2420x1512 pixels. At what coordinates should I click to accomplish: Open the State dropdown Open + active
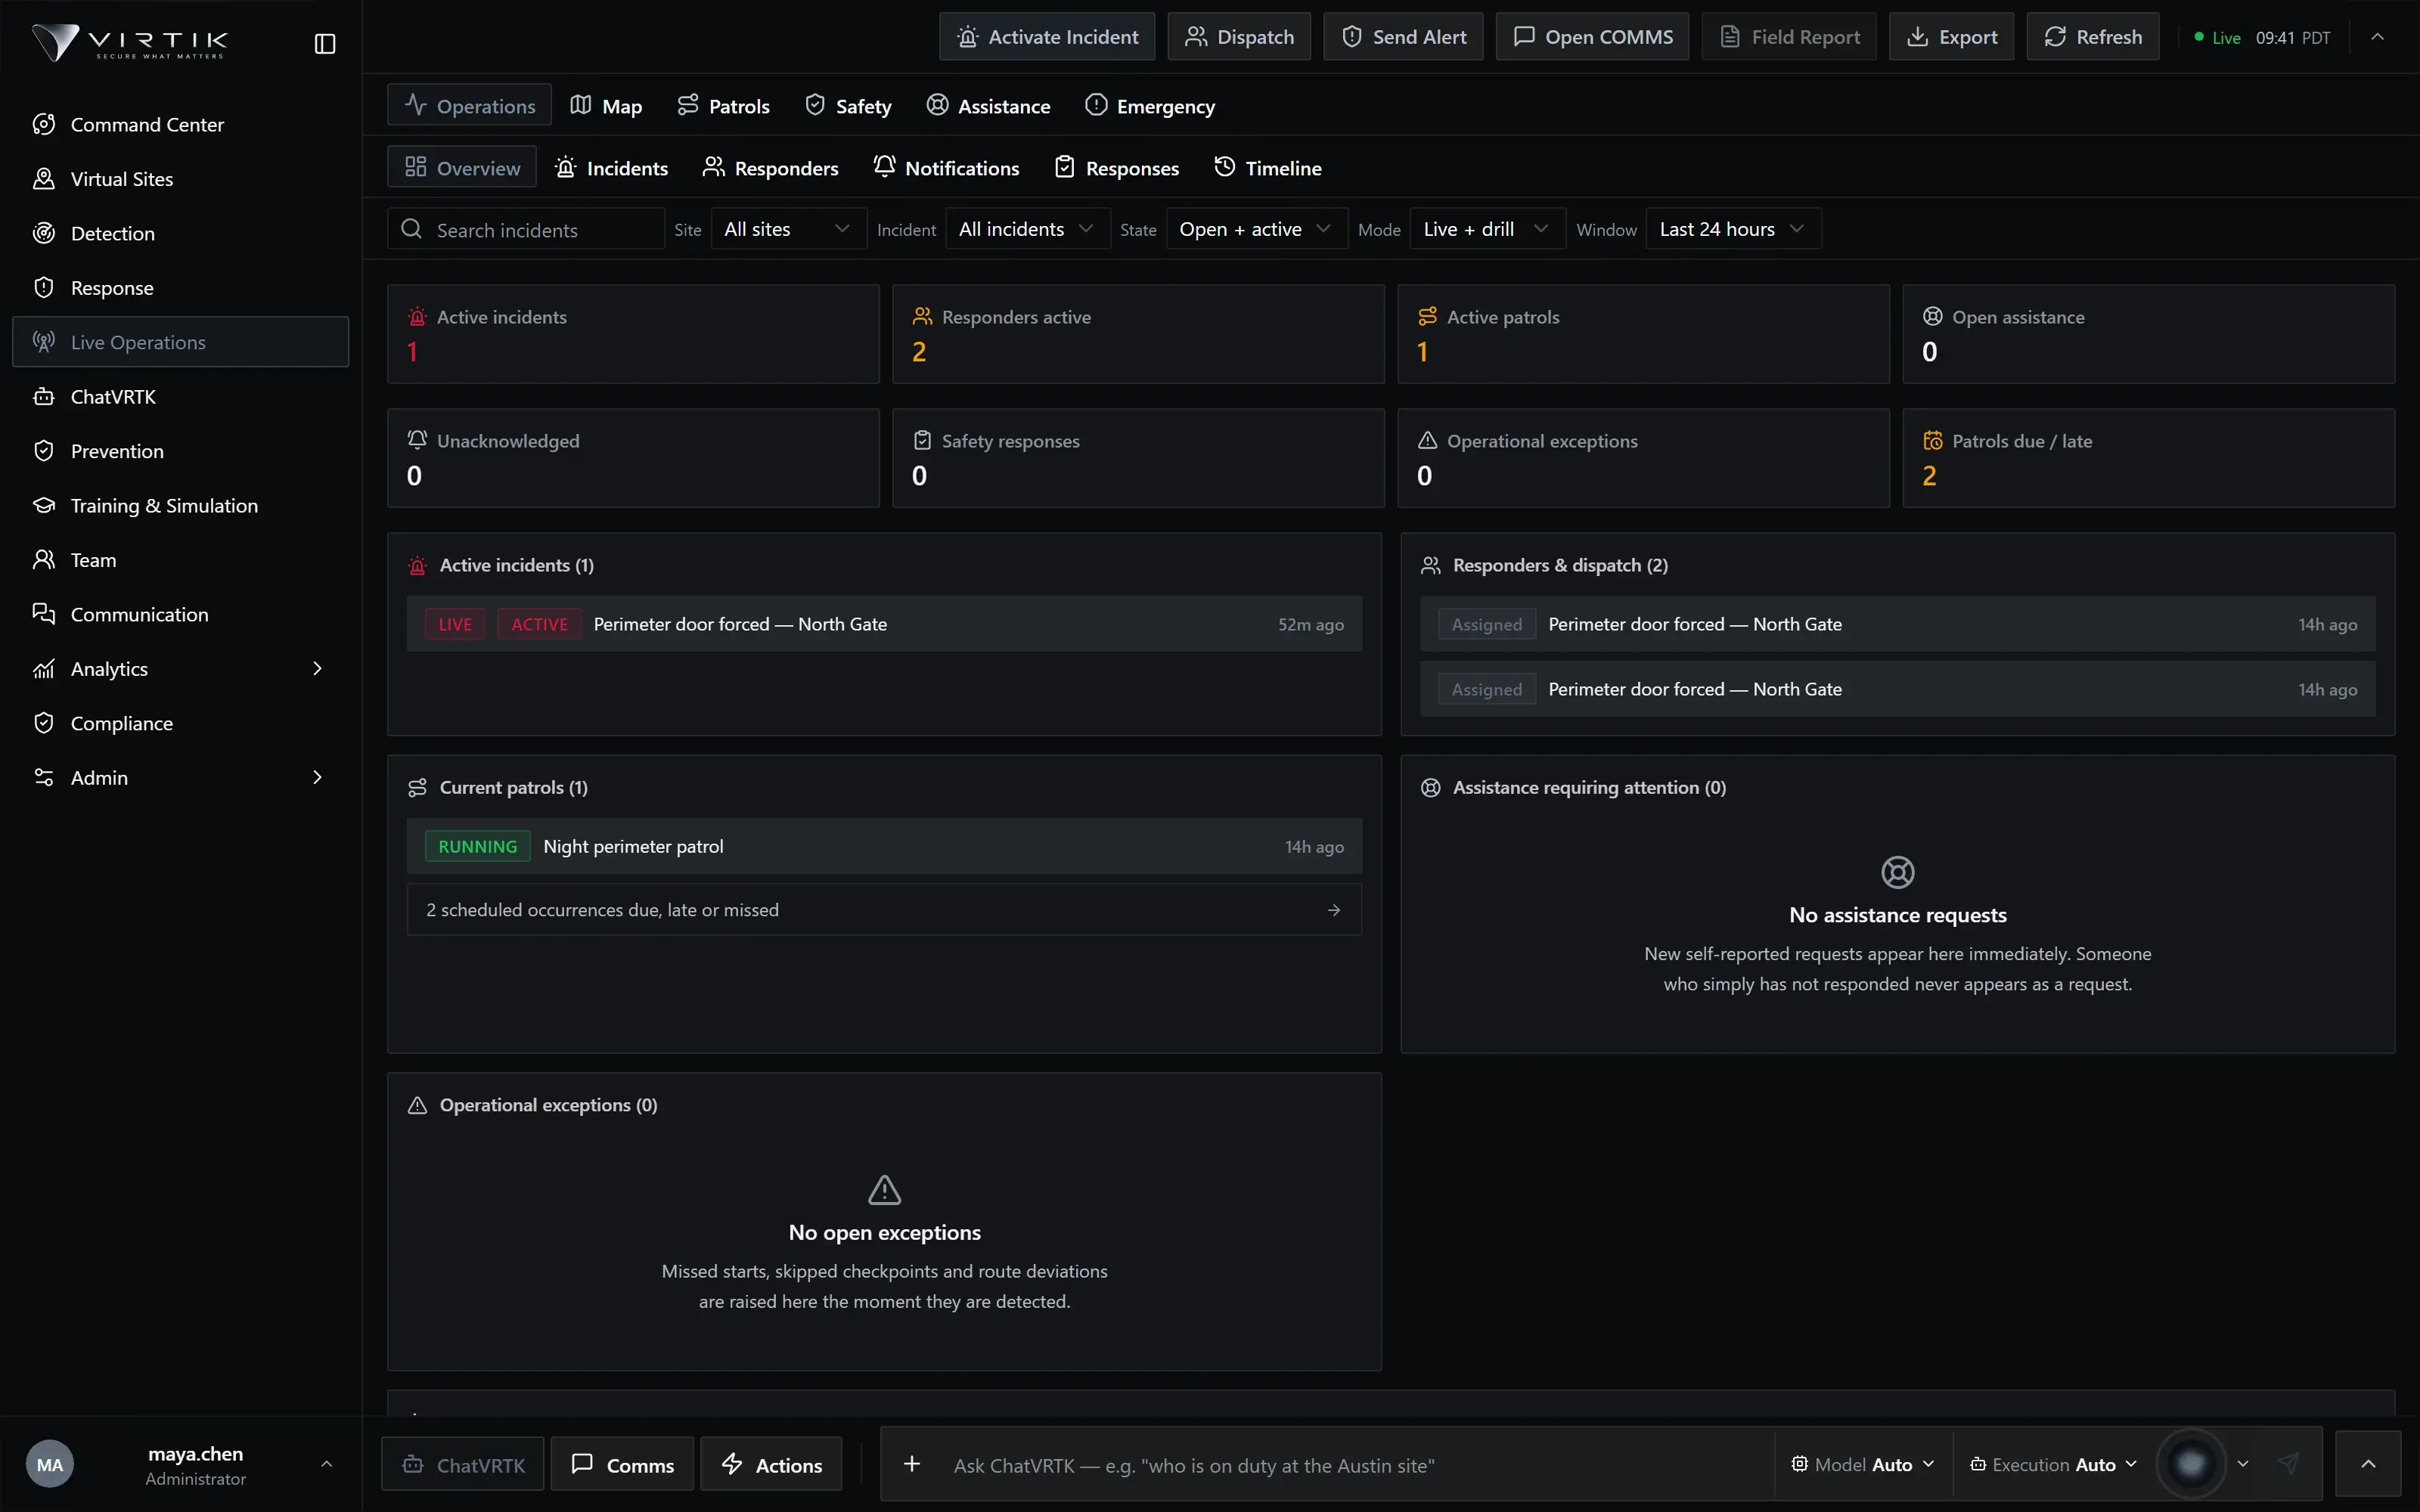pos(1256,229)
